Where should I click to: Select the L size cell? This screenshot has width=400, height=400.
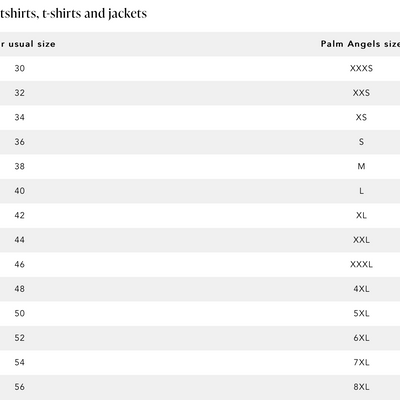tap(361, 191)
